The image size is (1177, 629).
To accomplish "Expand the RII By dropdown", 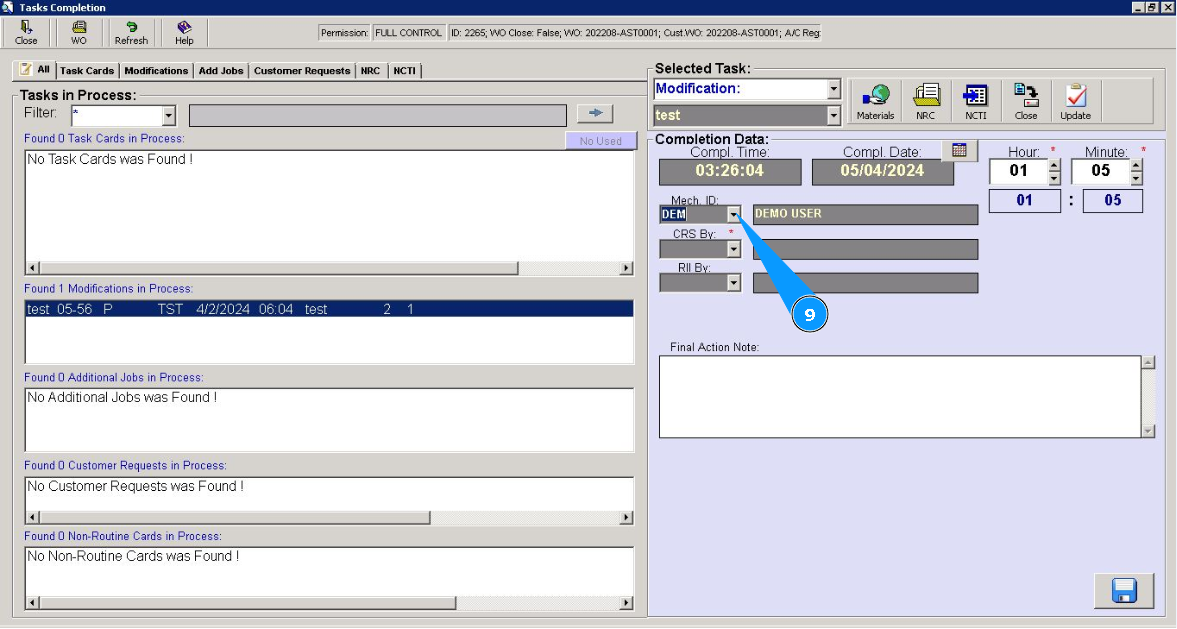I will (x=733, y=282).
